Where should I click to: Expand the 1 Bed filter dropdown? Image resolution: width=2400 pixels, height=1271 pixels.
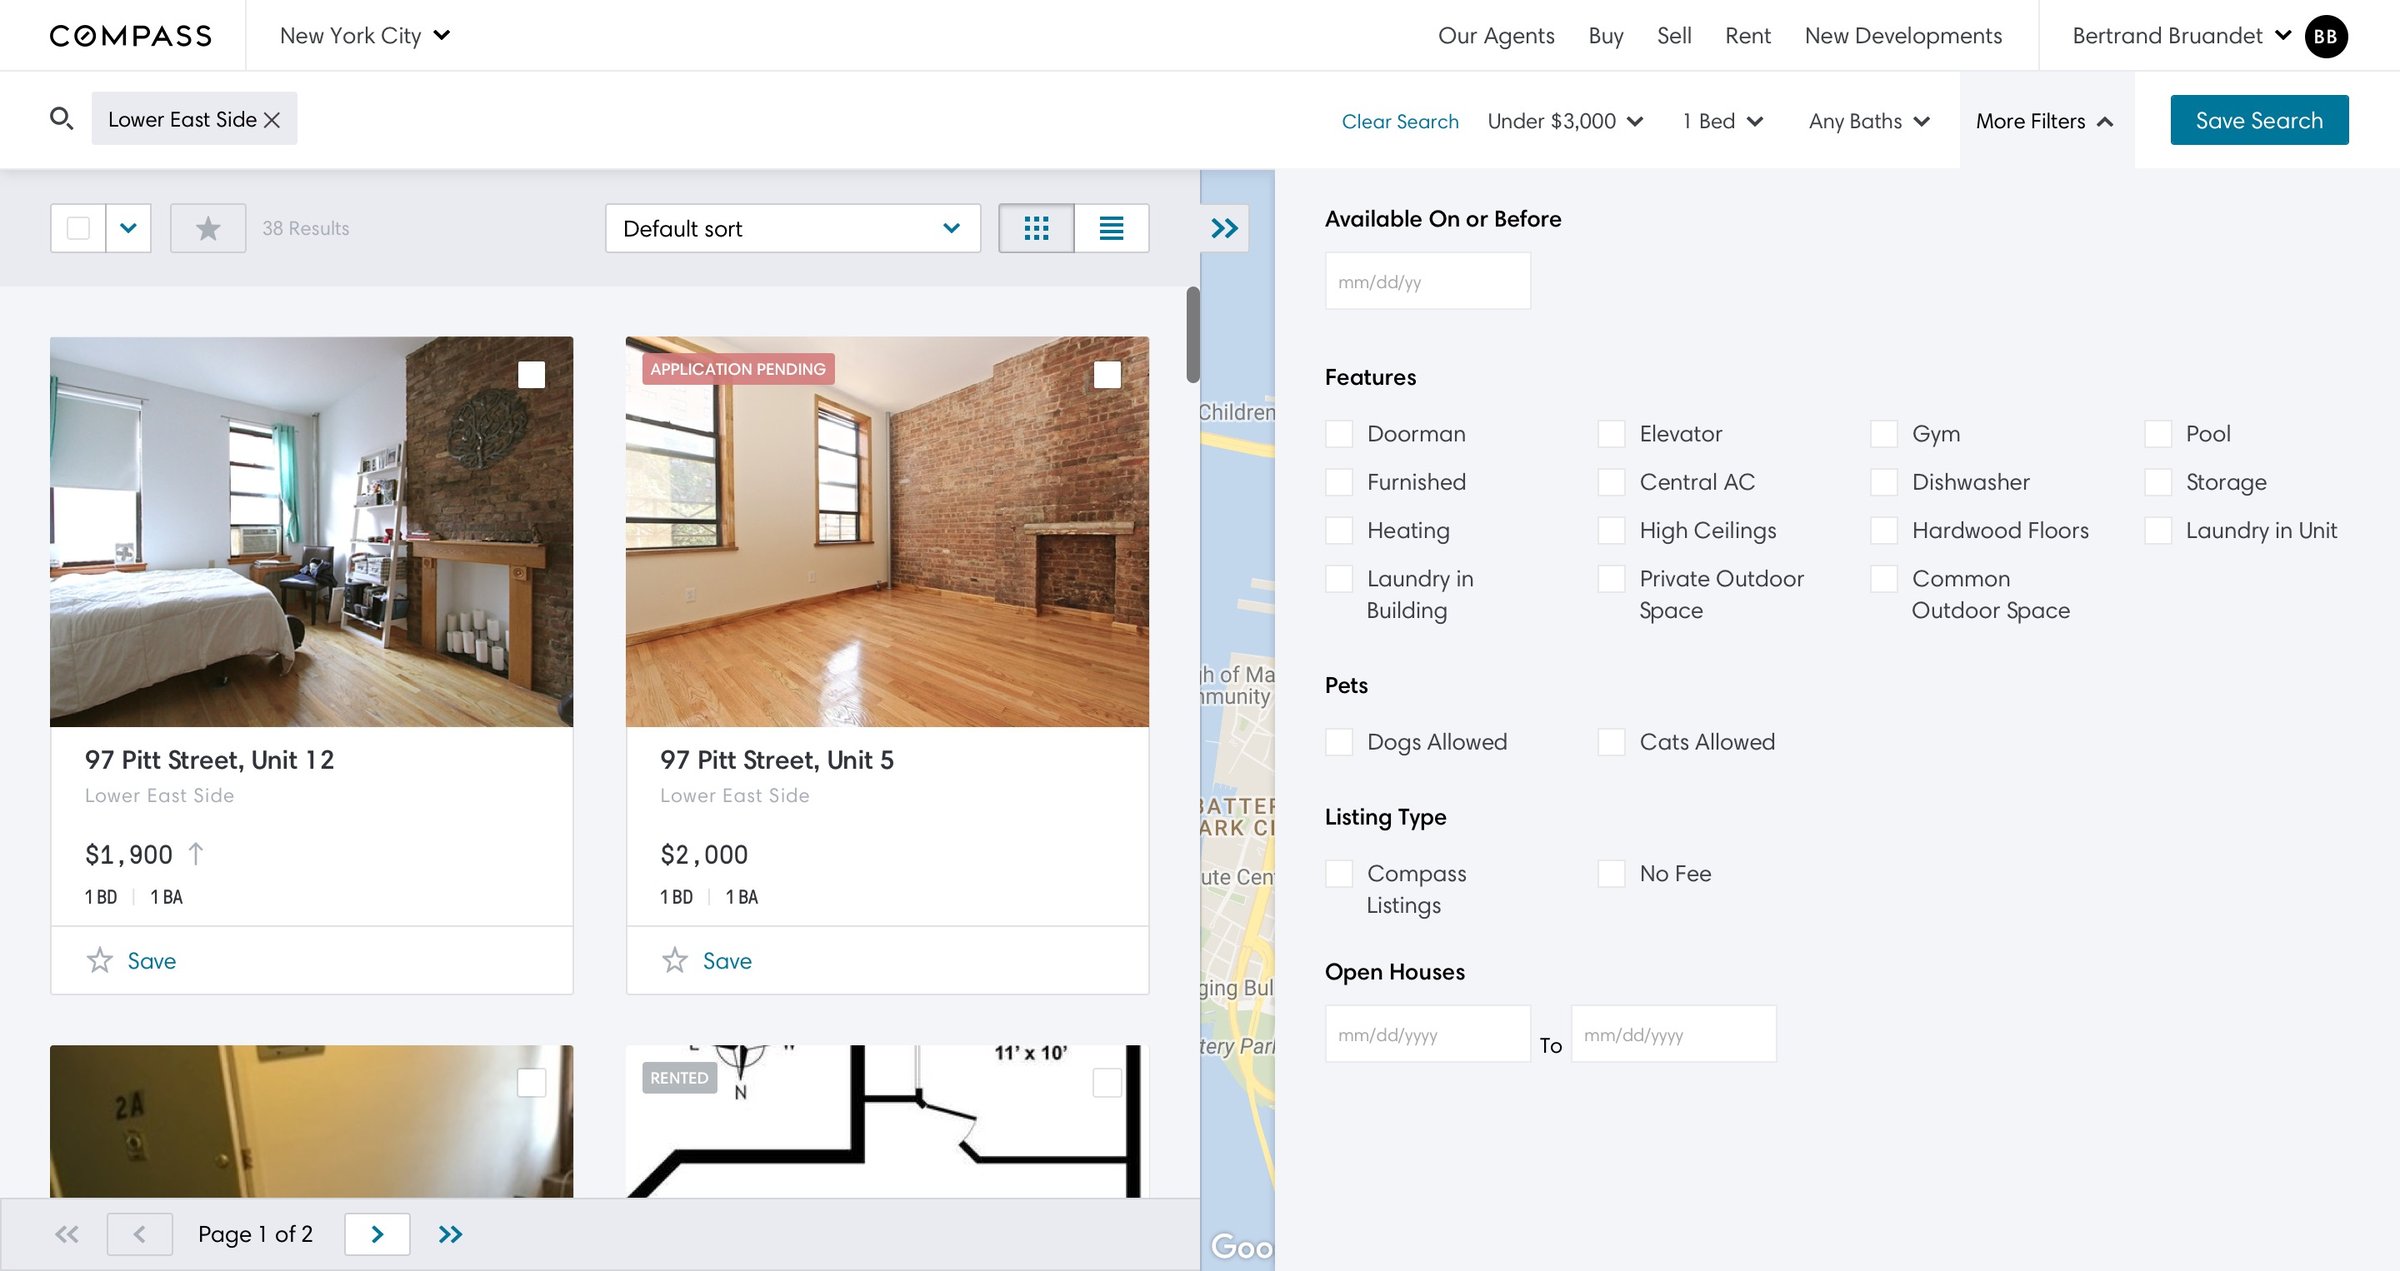(x=1722, y=121)
